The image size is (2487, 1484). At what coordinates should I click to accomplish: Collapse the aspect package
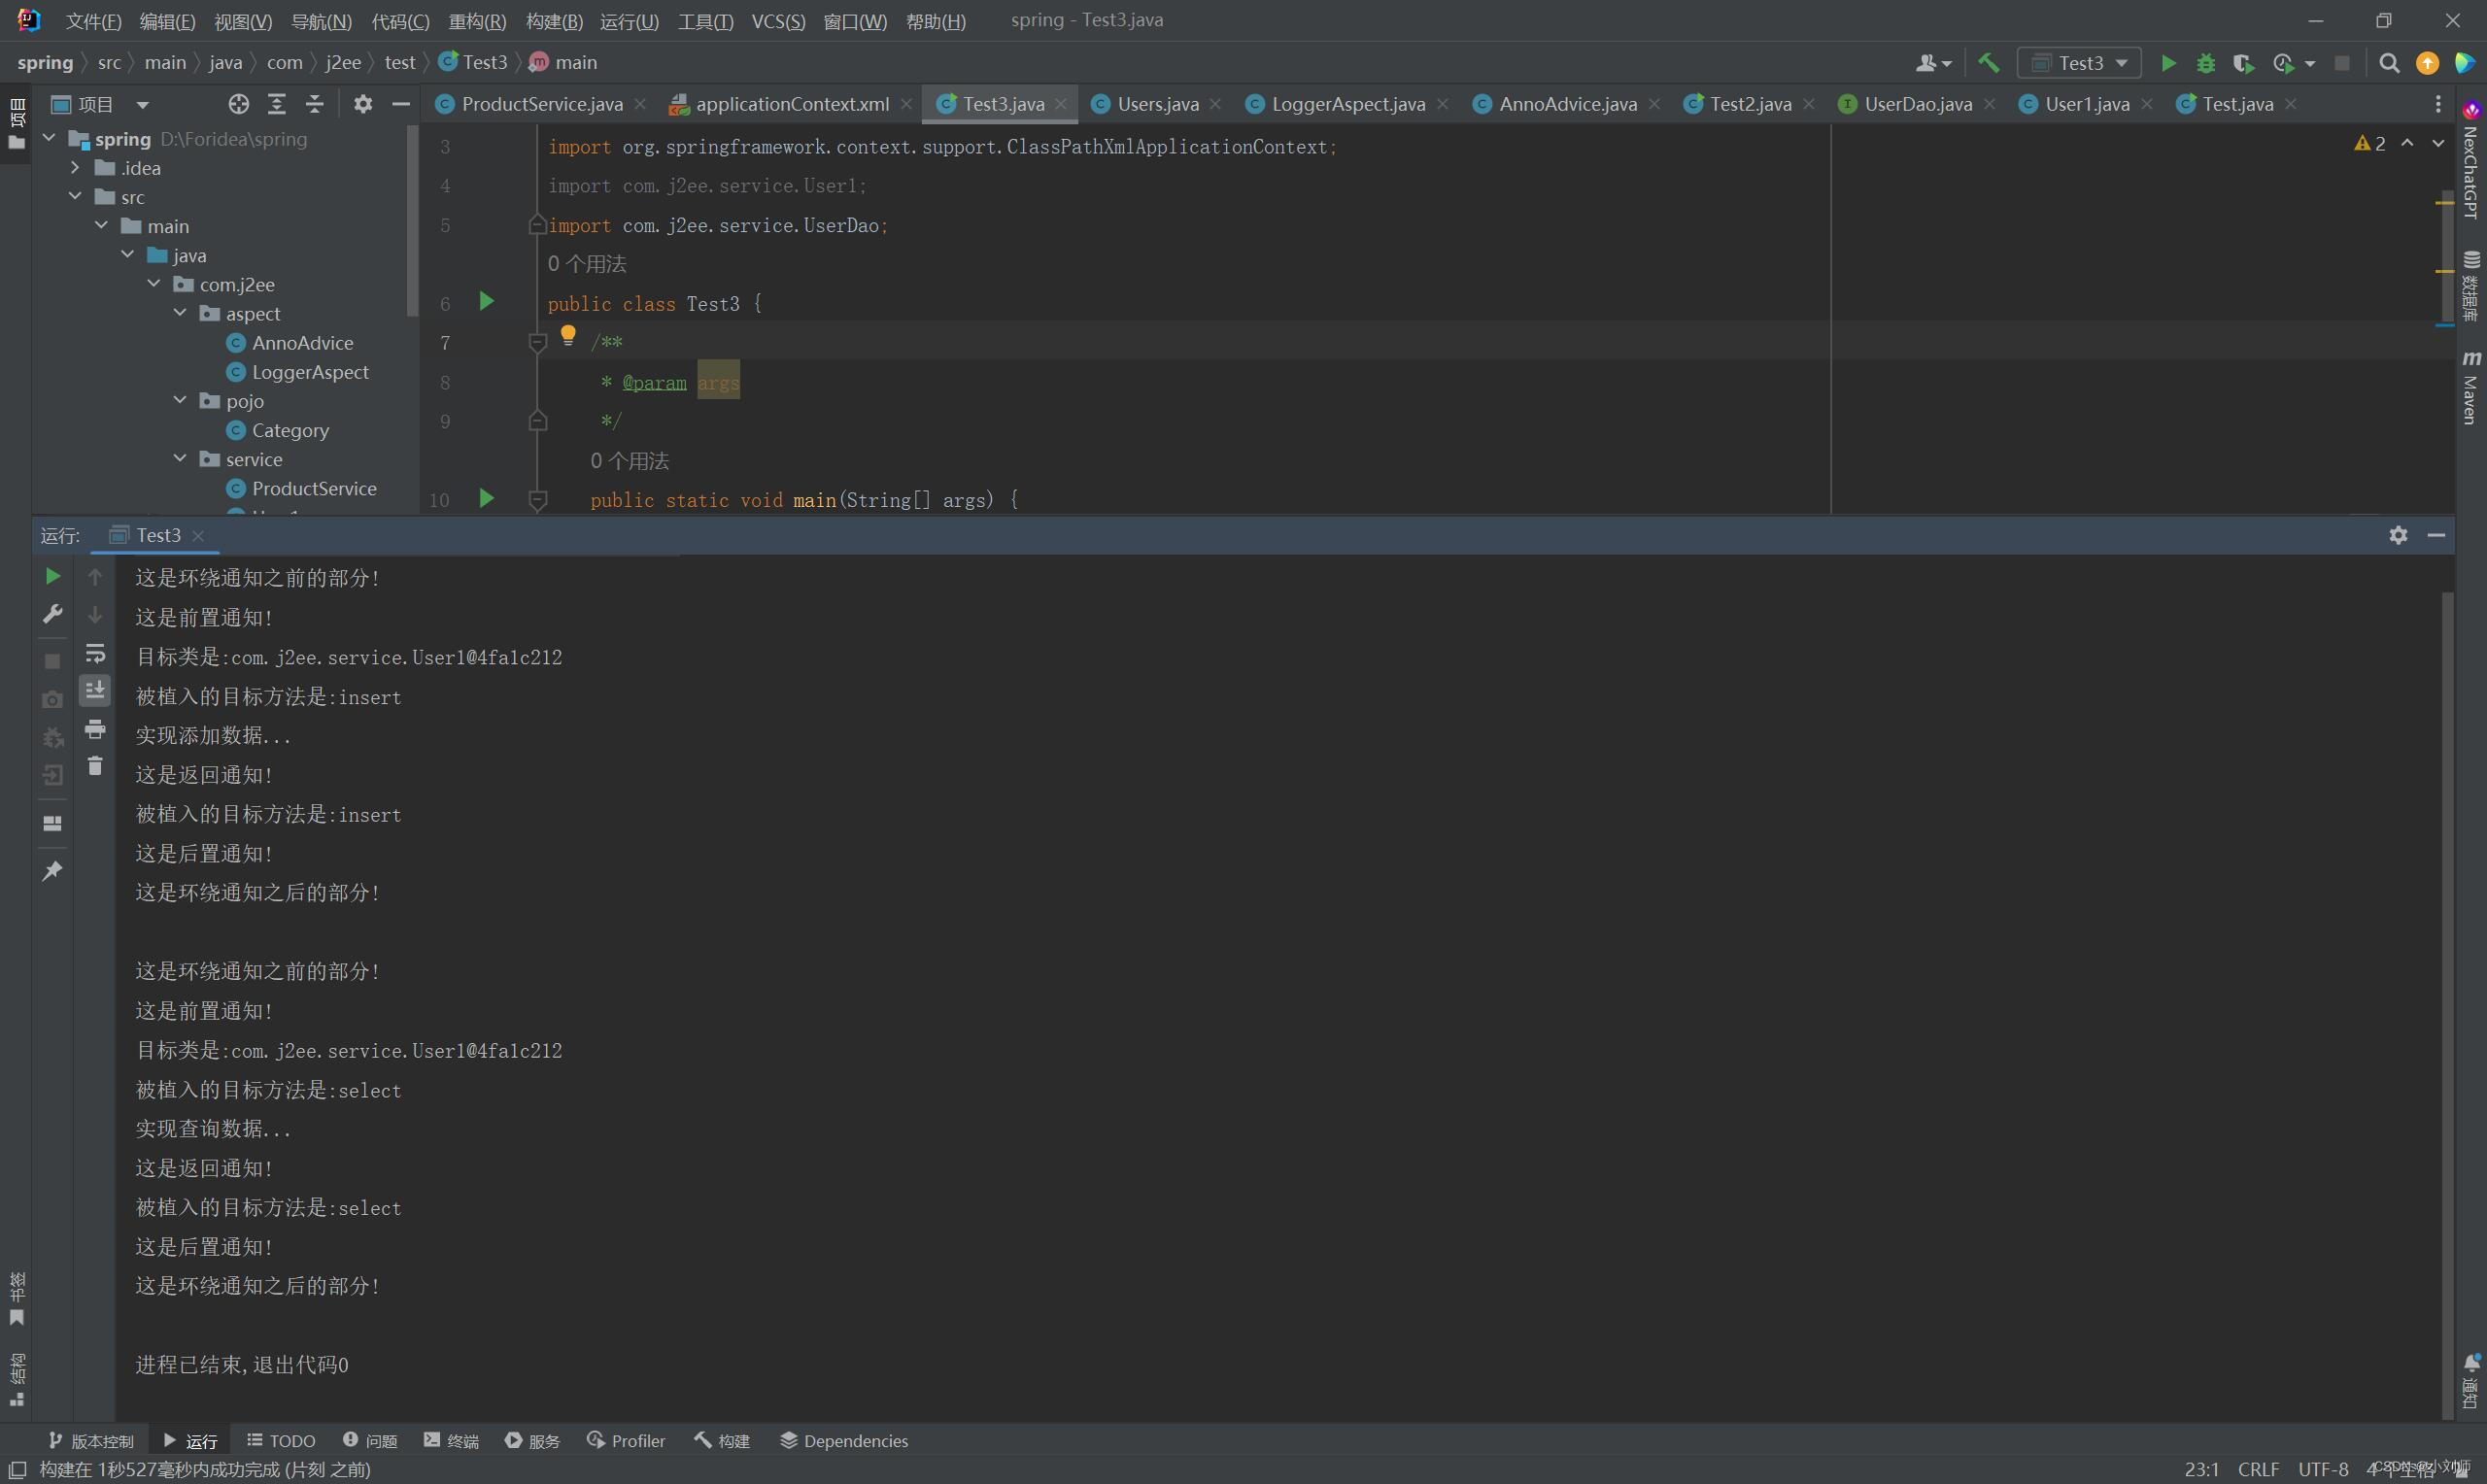tap(180, 313)
